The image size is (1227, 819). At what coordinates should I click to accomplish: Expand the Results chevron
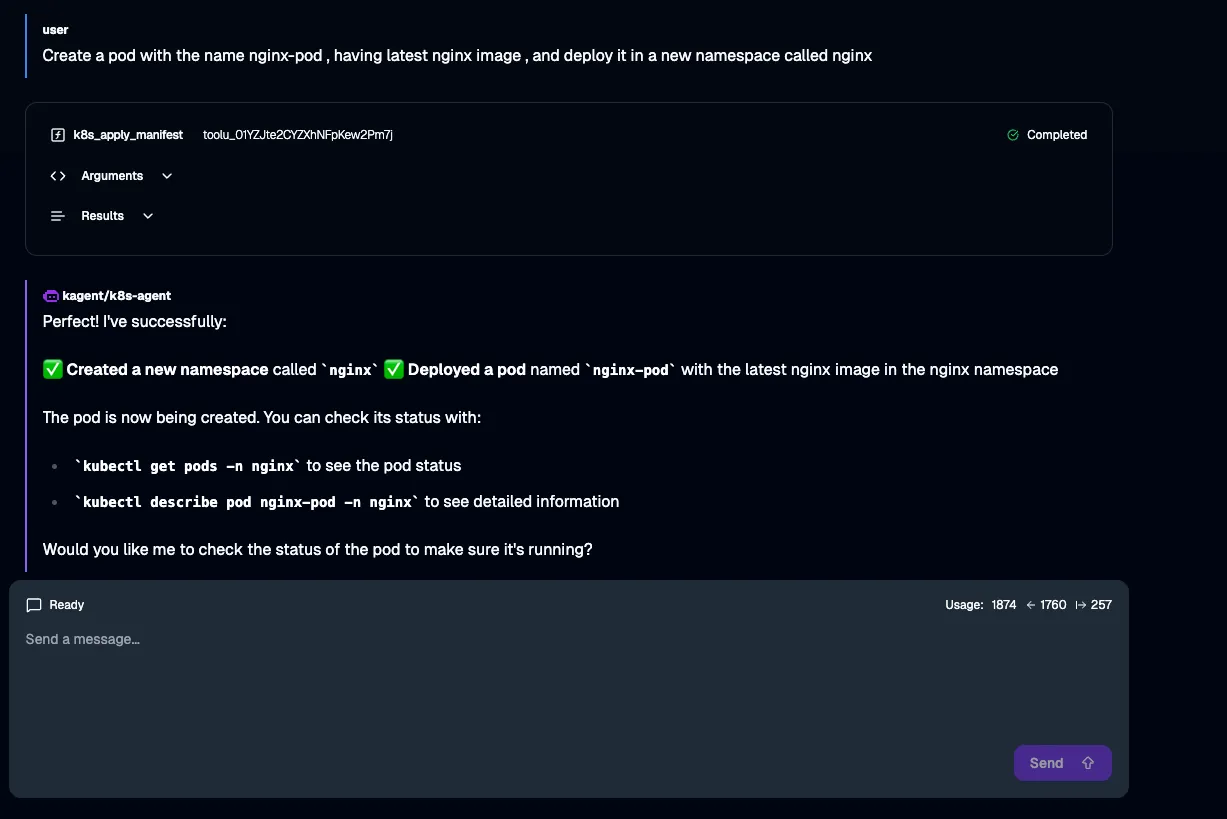pos(148,216)
